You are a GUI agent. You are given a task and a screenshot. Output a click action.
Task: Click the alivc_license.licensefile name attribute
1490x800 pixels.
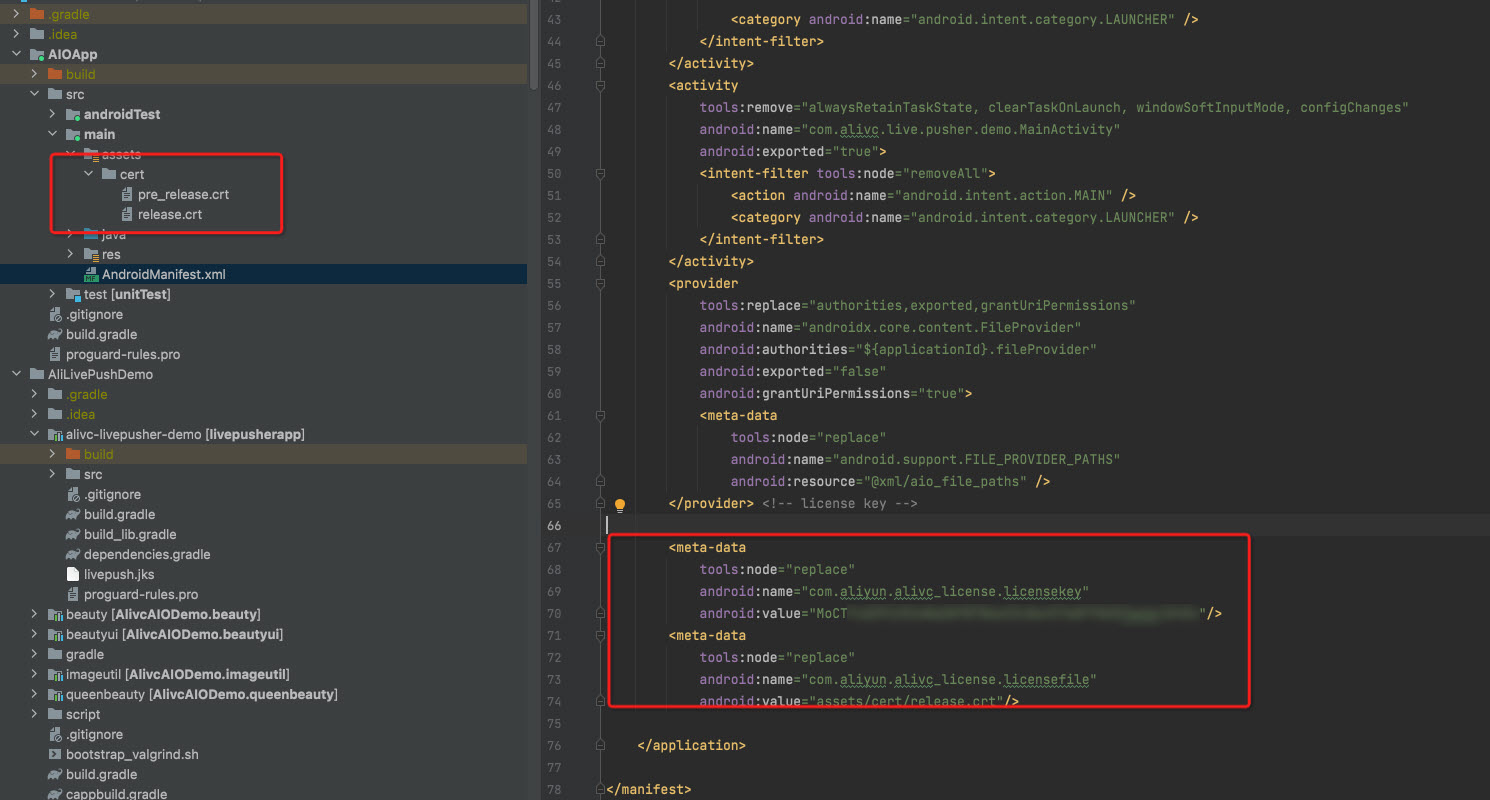click(x=898, y=680)
